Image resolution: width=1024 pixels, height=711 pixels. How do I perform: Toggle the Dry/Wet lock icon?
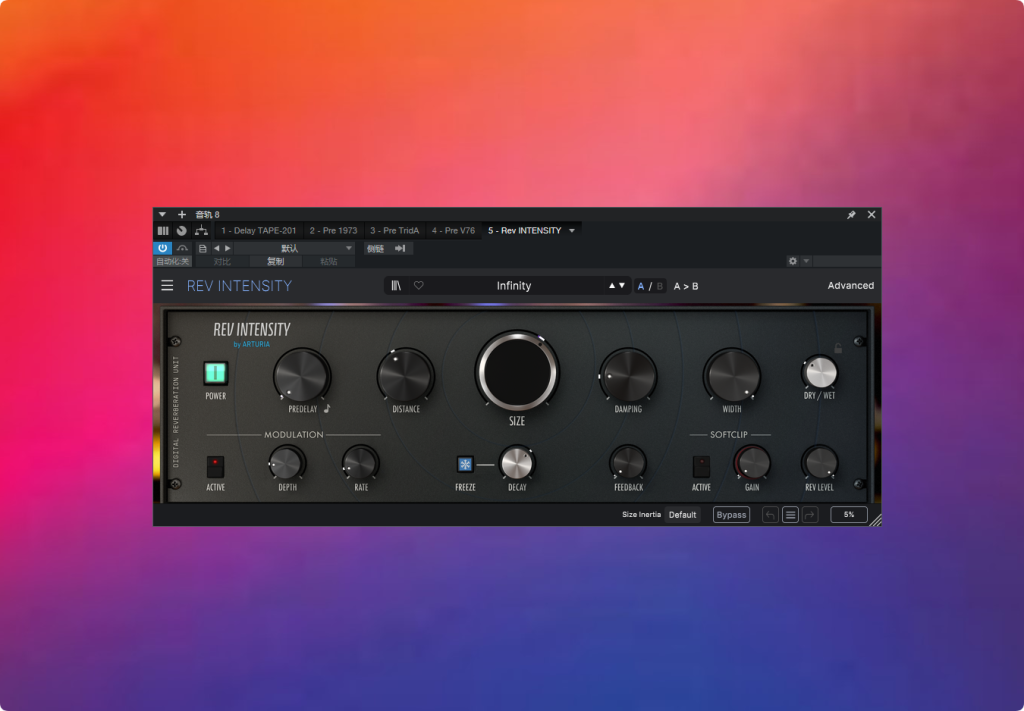(838, 349)
